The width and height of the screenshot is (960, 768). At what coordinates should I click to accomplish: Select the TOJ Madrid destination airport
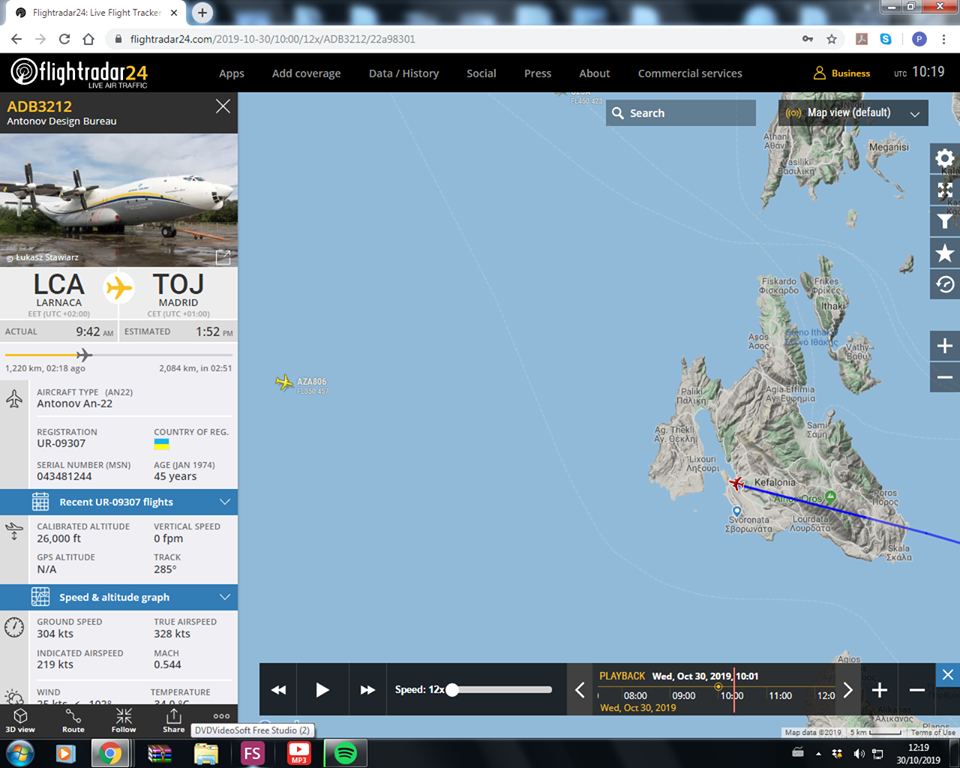[x=178, y=292]
